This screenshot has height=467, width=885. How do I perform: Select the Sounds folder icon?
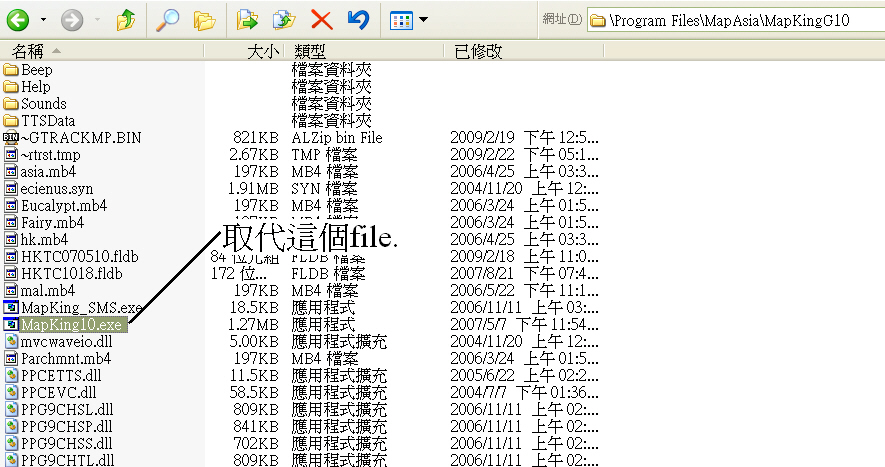coord(11,104)
